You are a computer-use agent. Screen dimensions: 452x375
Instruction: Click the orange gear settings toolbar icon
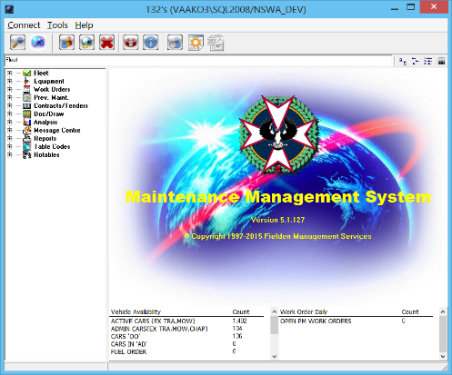tap(196, 42)
